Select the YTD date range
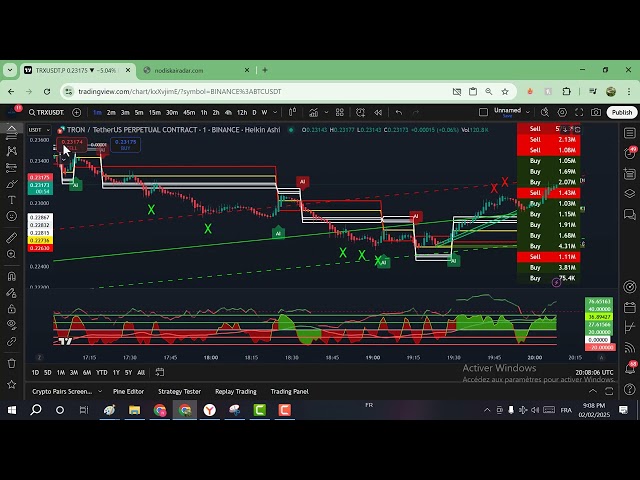Image resolution: width=640 pixels, height=480 pixels. pos(101,372)
